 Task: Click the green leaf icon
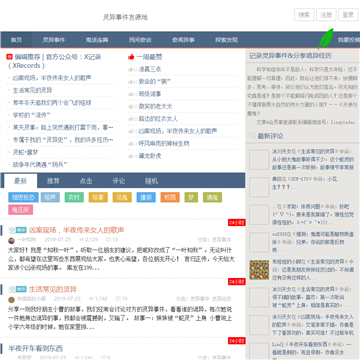pyautogui.click(x=325, y=39)
